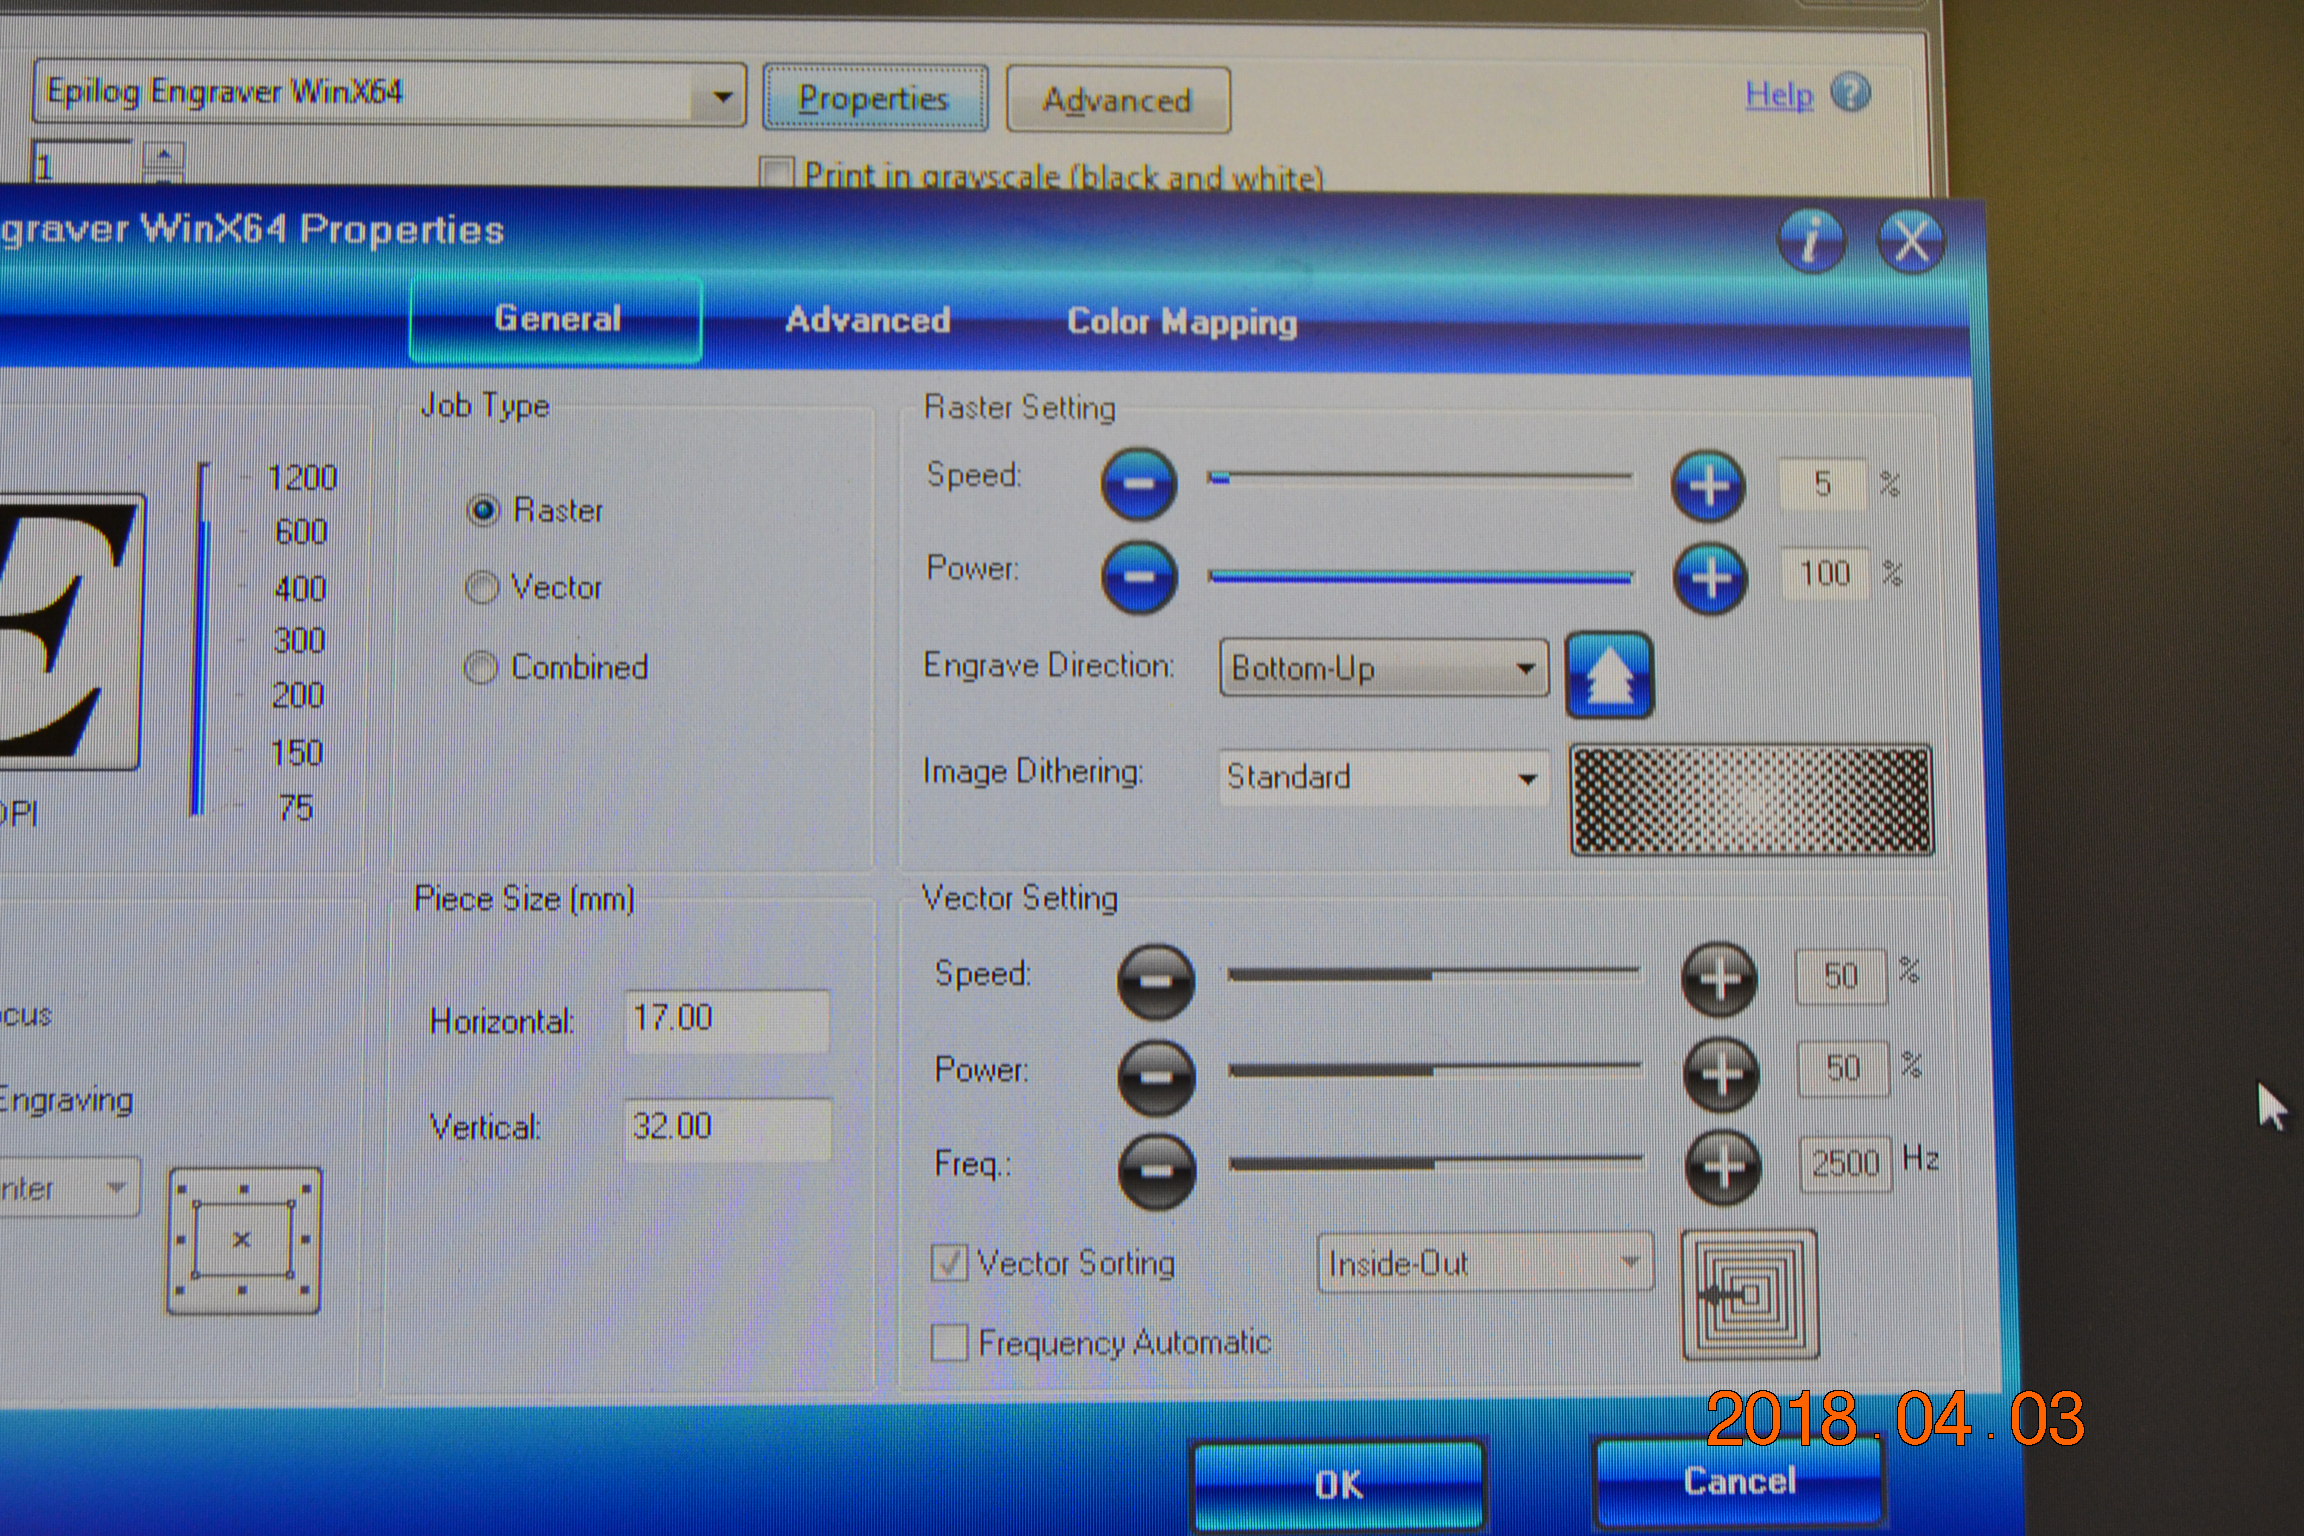Select the 75 DPI resolution label

tap(296, 808)
